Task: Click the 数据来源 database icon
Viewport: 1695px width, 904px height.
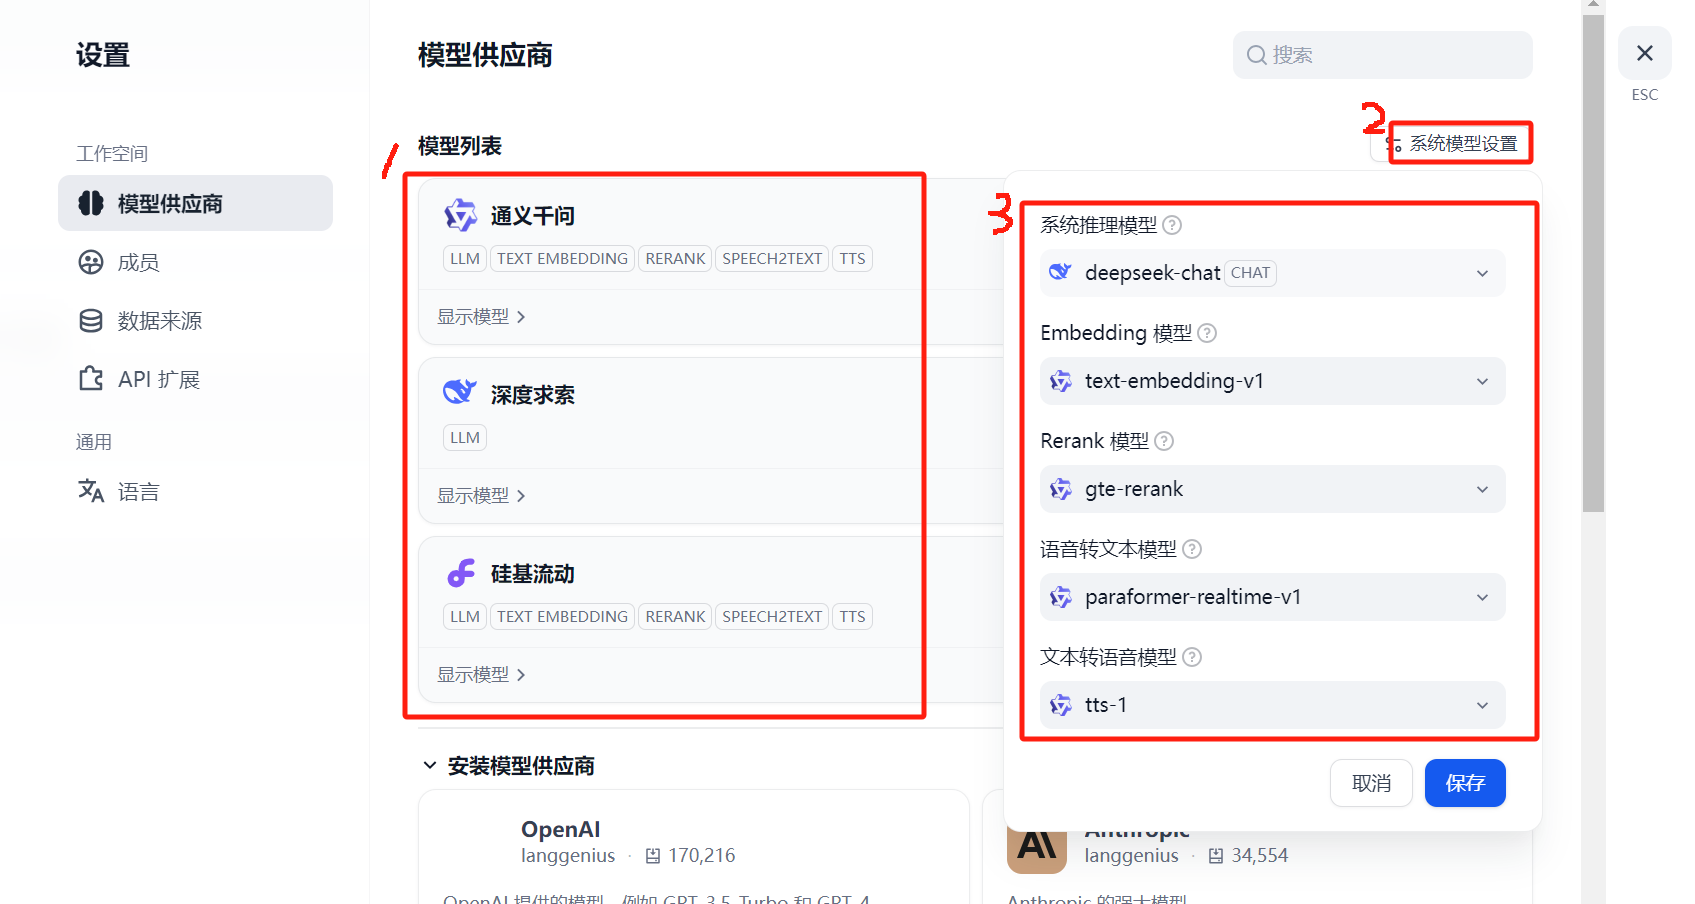Action: point(91,320)
